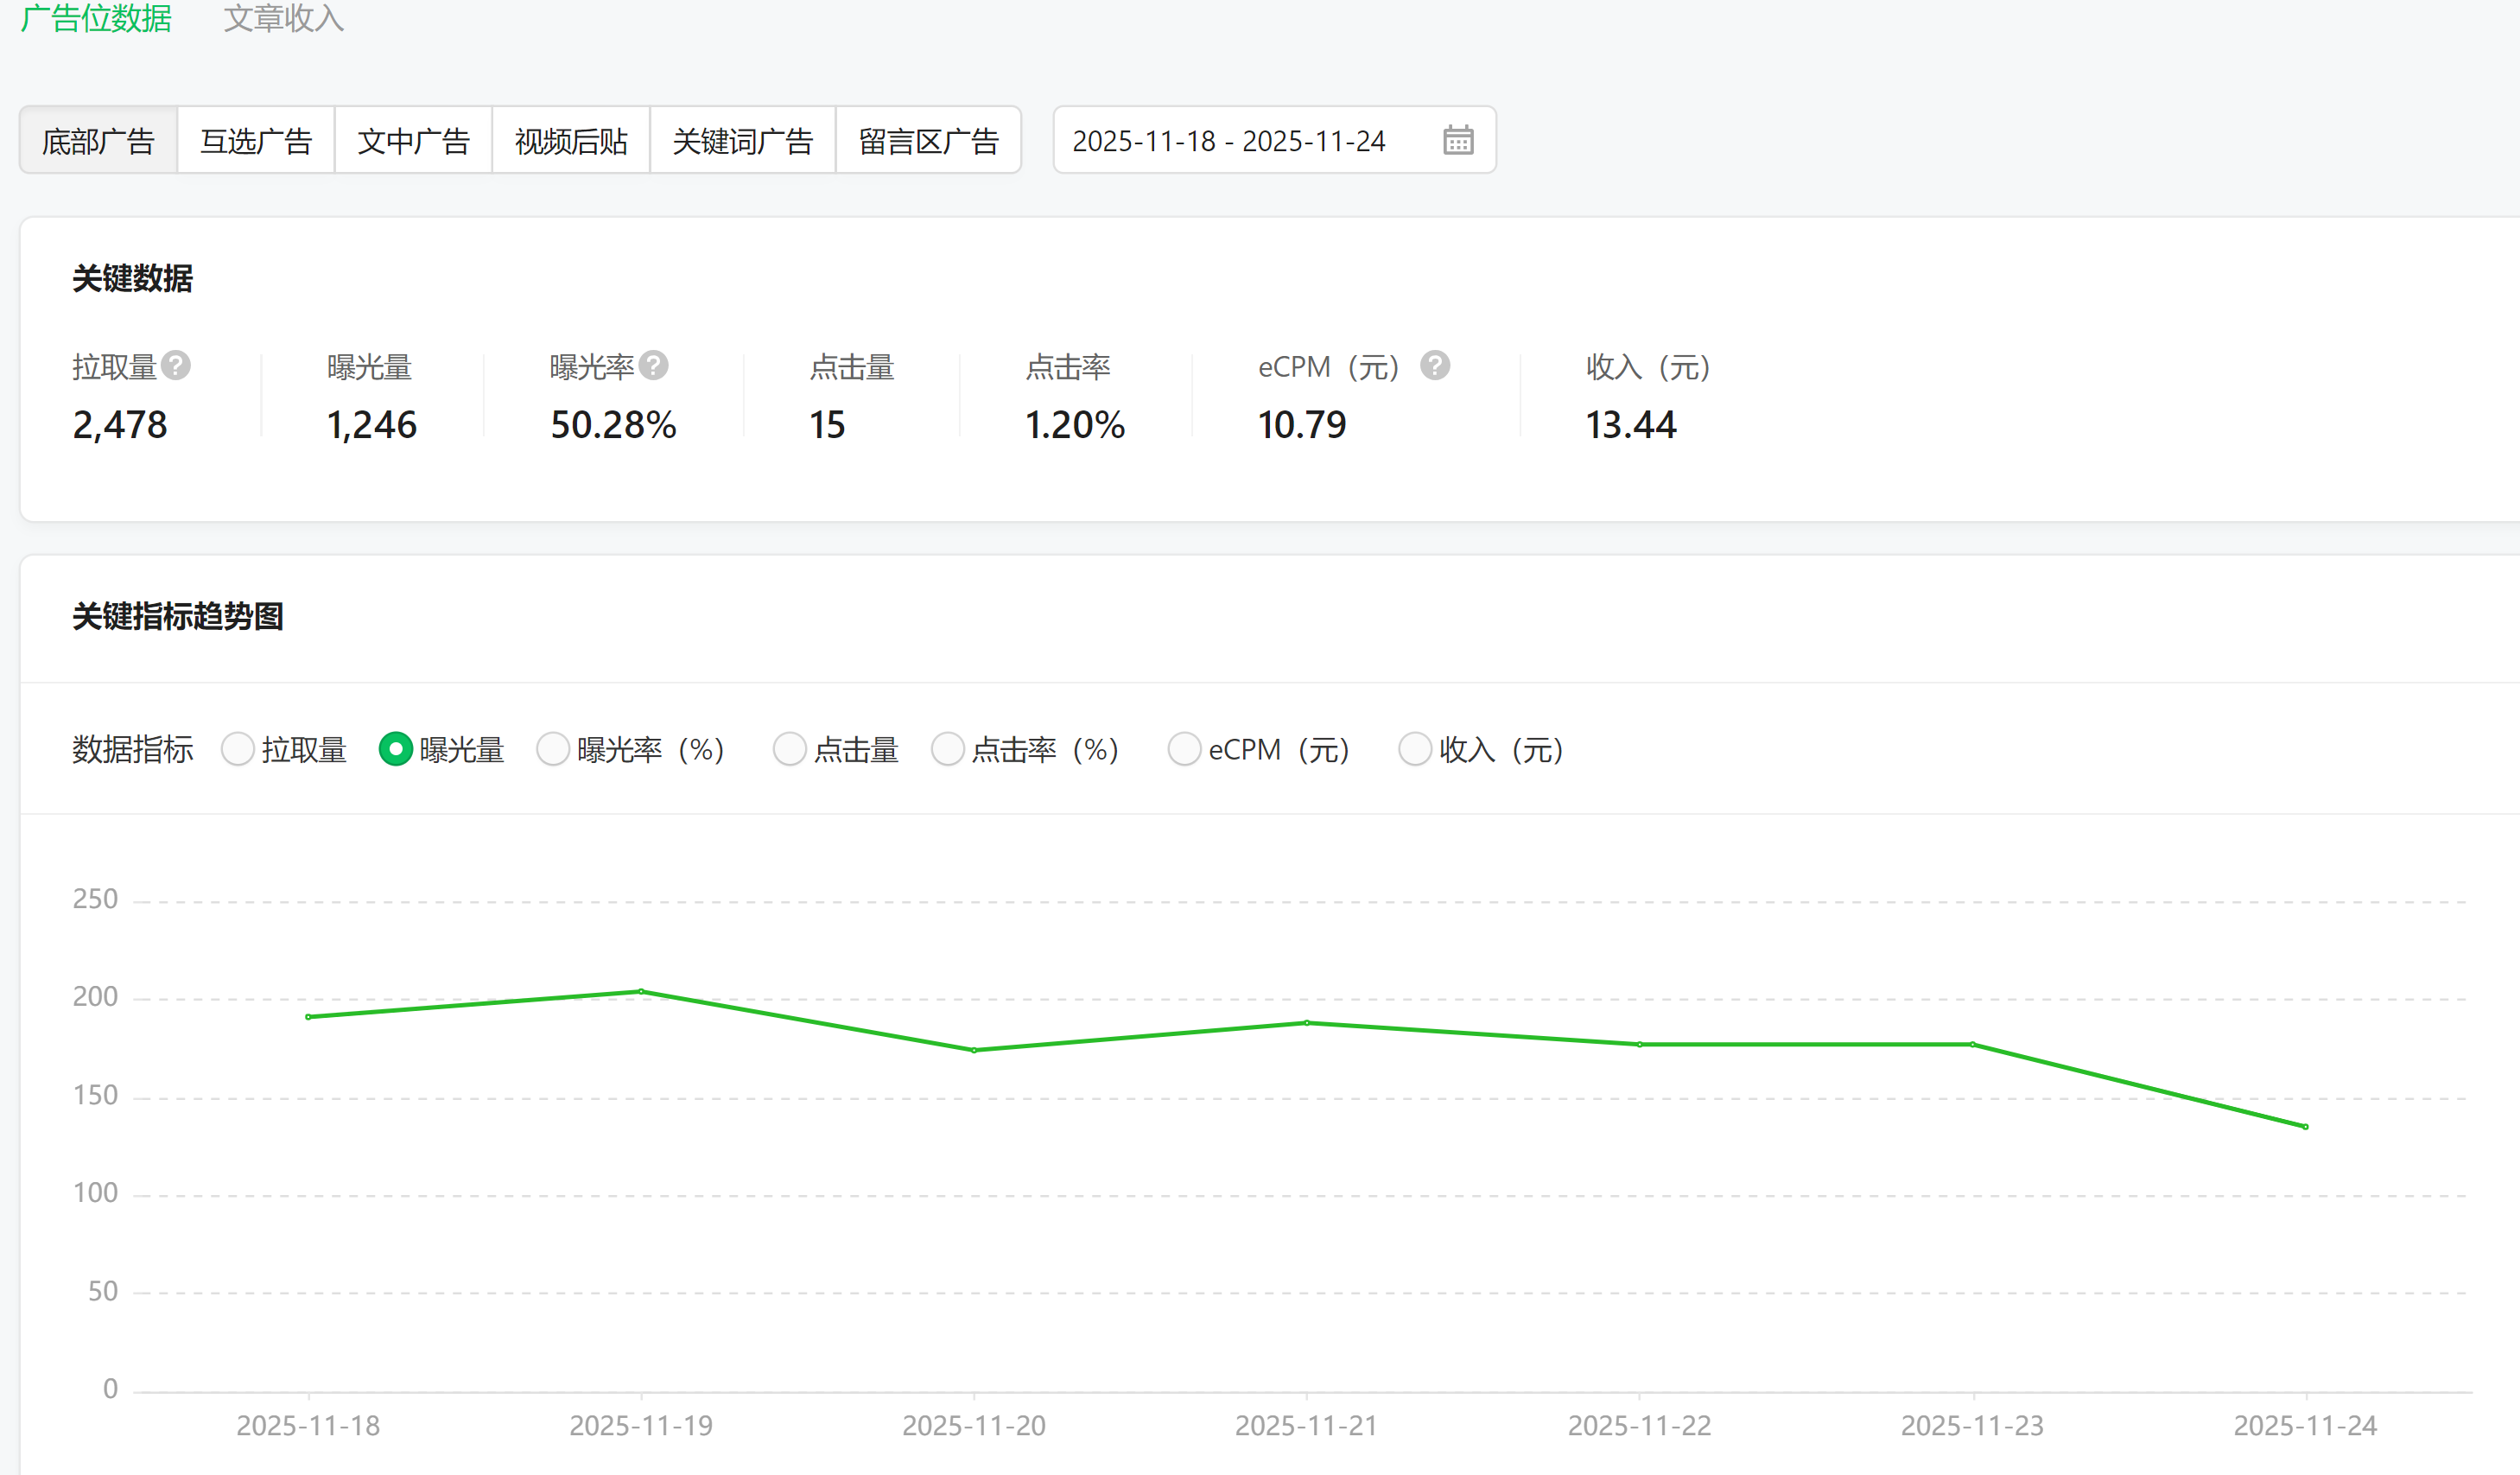Select the 点击量 radio button
Viewport: 2520px width, 1475px height.
pos(789,749)
